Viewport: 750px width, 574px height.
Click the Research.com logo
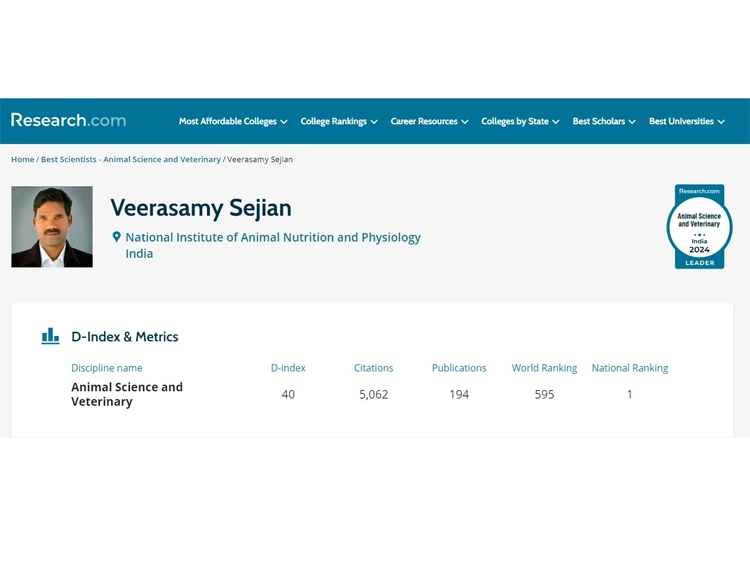tap(68, 120)
